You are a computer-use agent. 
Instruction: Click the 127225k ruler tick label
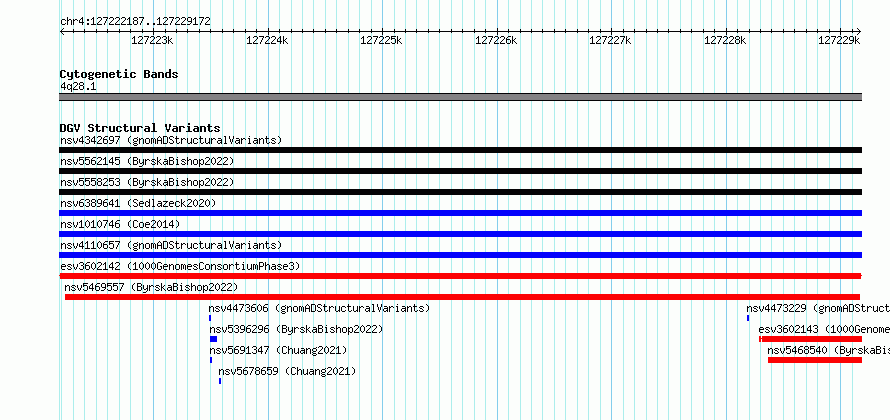point(381,40)
